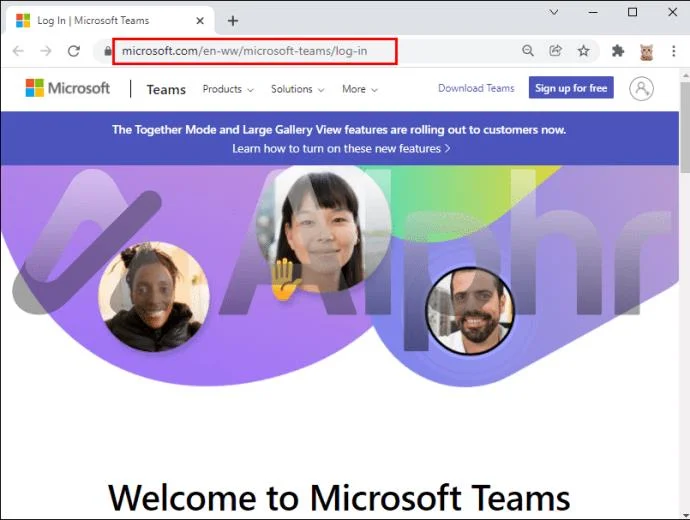Click the Microsoft account sign-in icon
690x520 pixels.
point(641,88)
